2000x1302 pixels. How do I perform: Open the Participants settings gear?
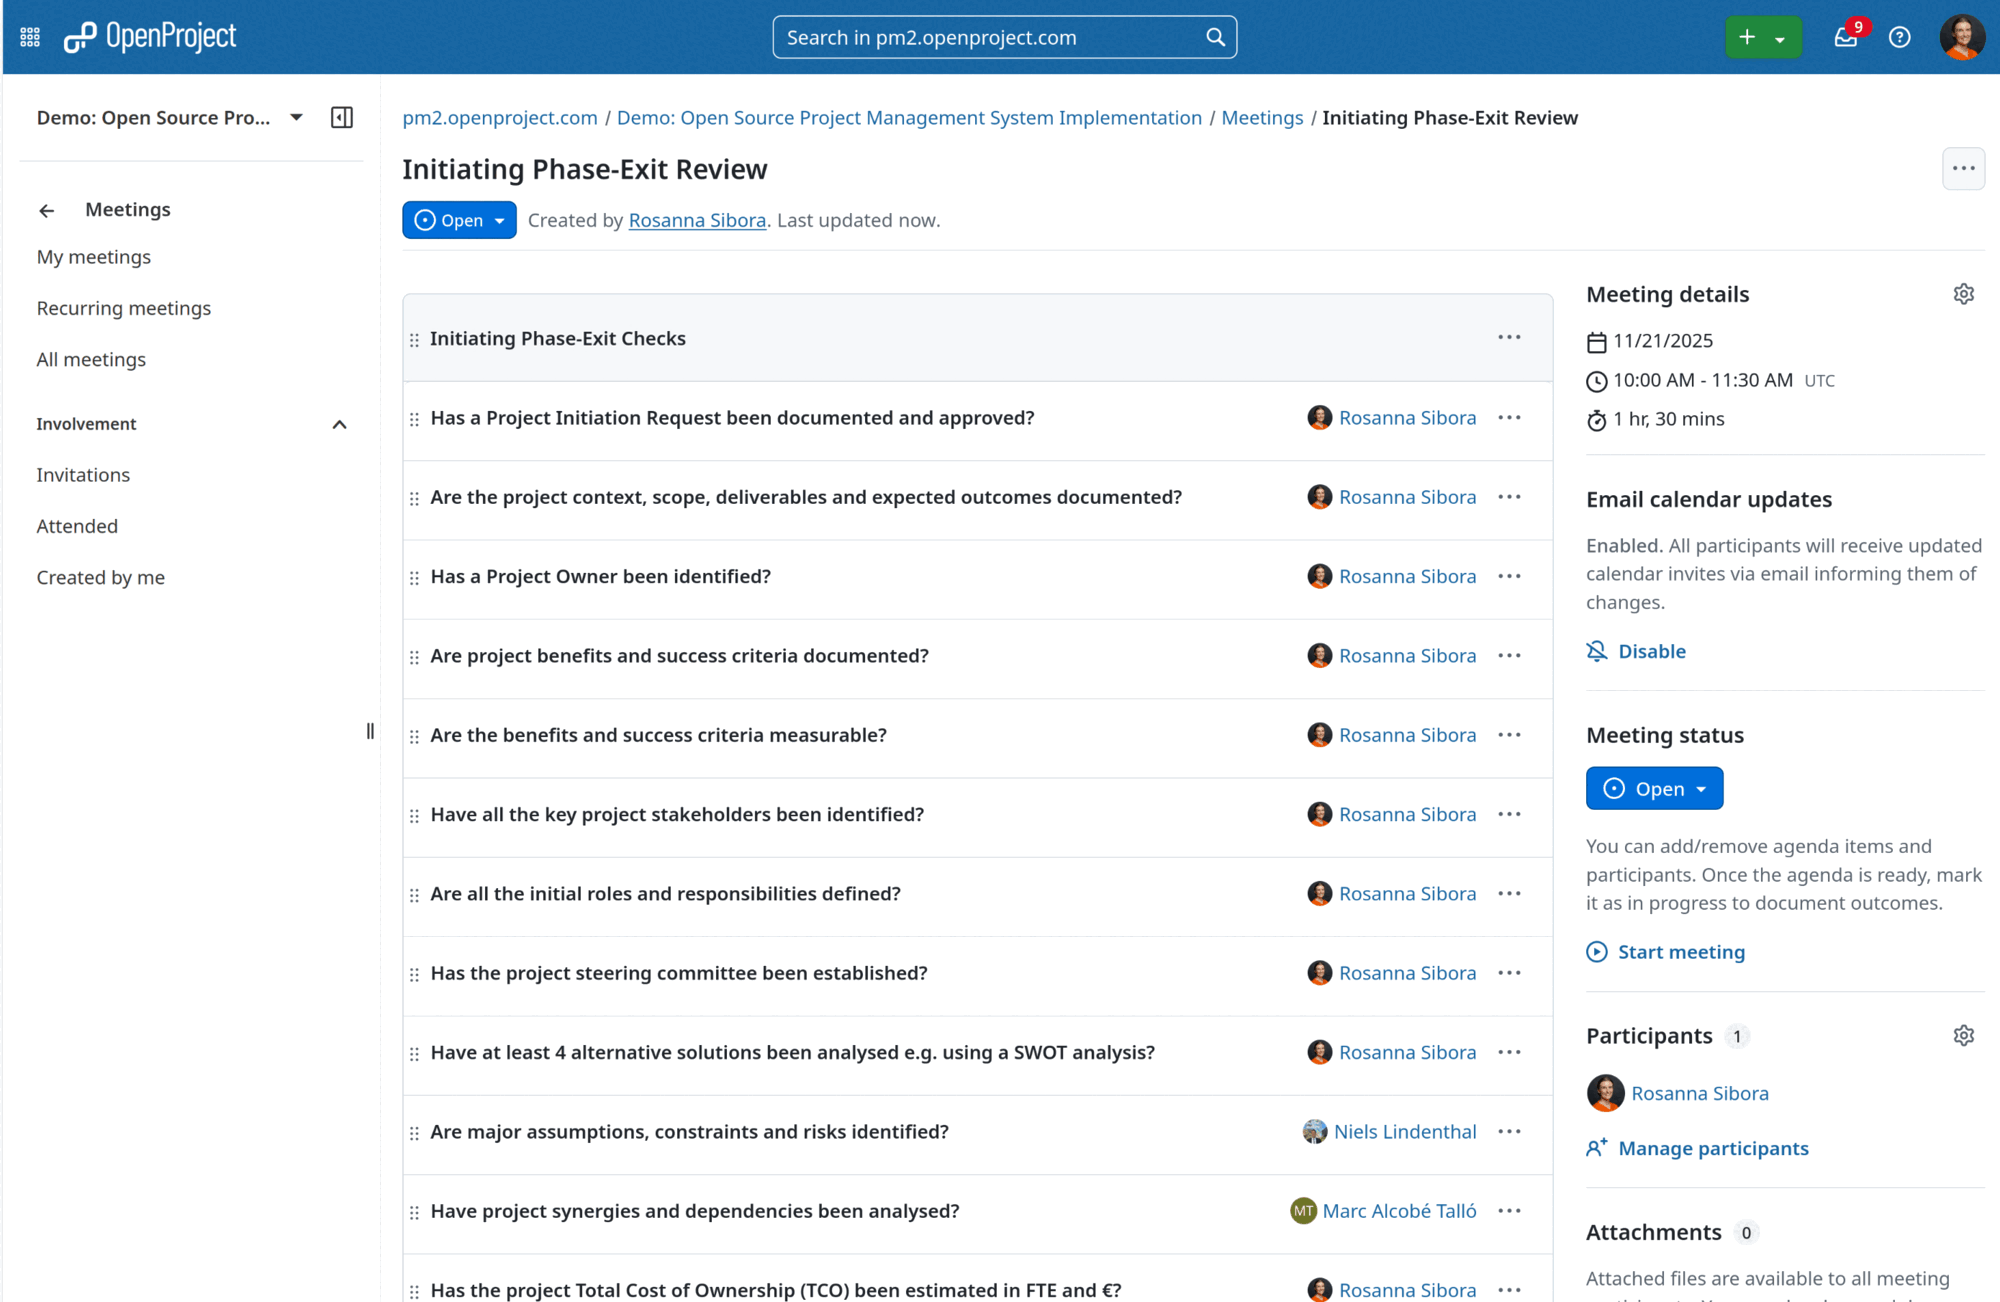tap(1963, 1036)
